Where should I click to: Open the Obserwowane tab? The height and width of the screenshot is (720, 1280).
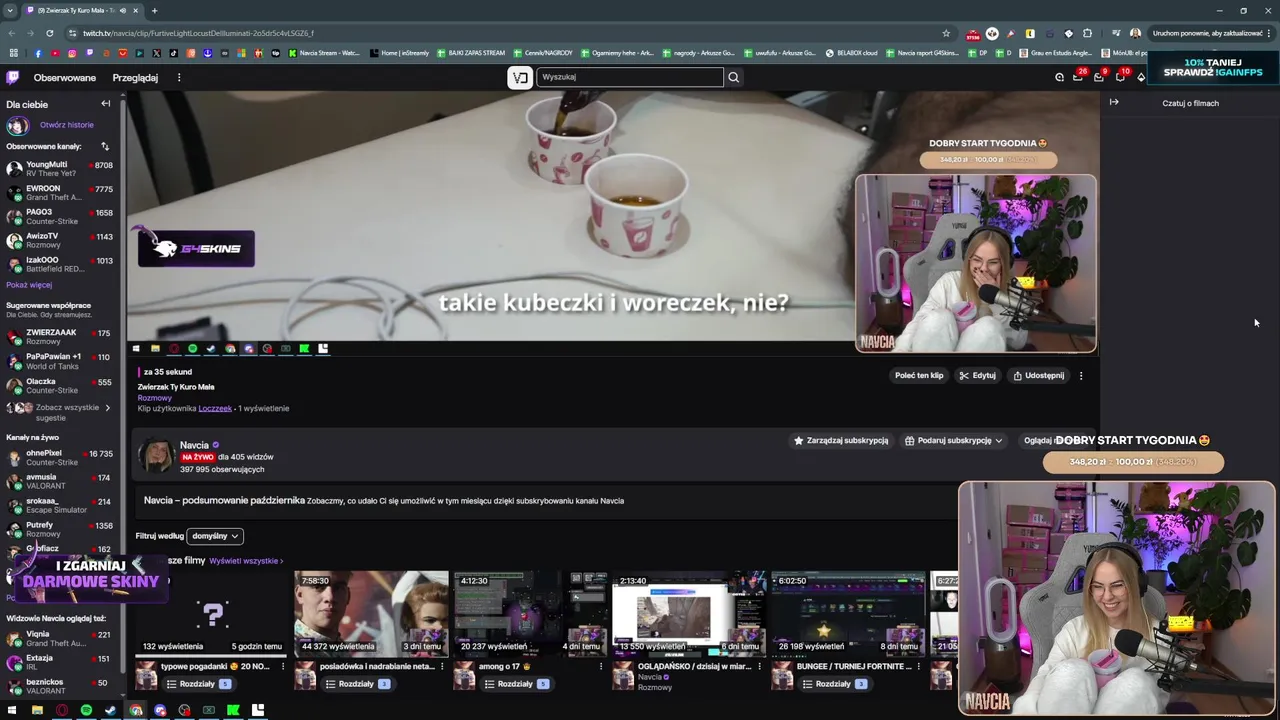pos(65,77)
